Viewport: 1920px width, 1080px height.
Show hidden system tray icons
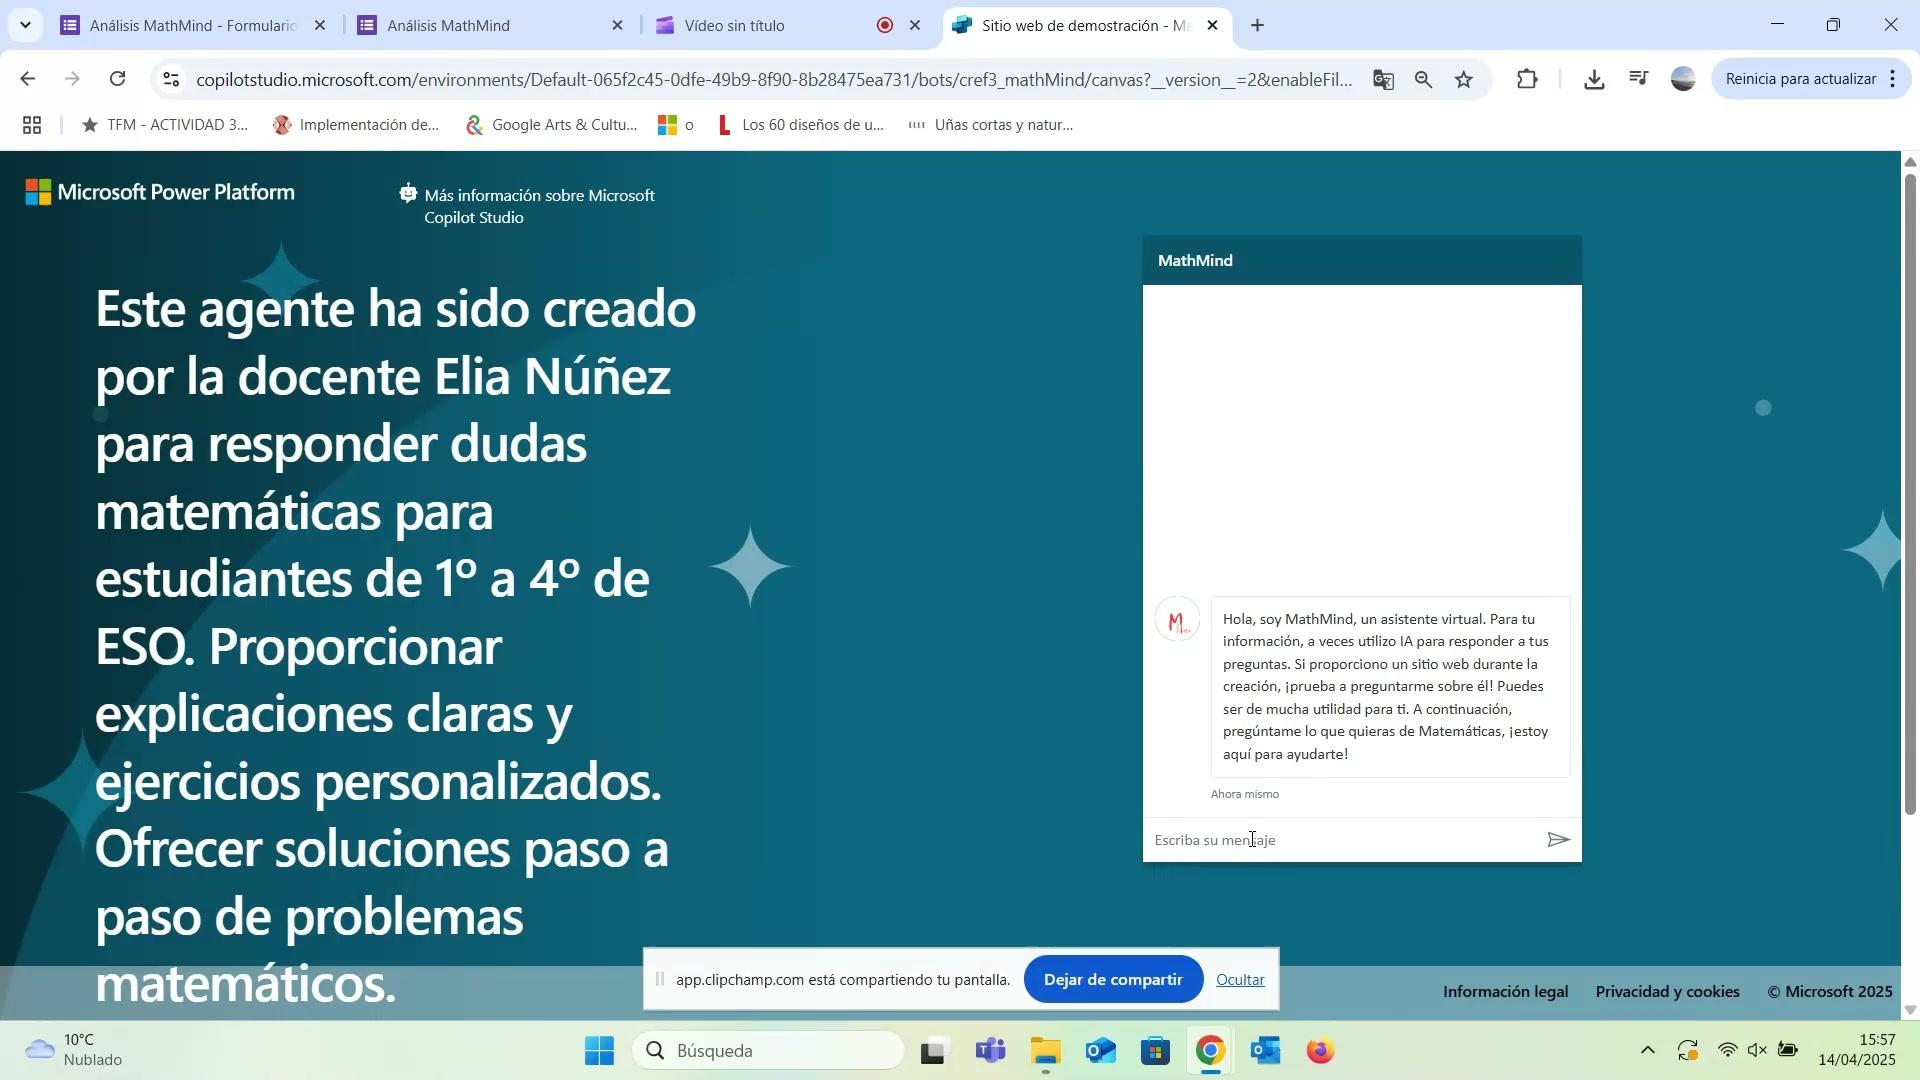tap(1648, 1050)
